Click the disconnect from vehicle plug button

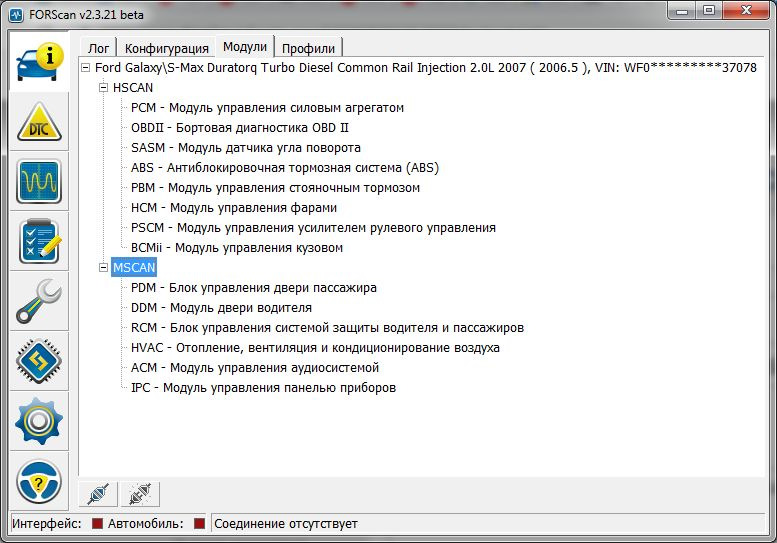(x=140, y=494)
